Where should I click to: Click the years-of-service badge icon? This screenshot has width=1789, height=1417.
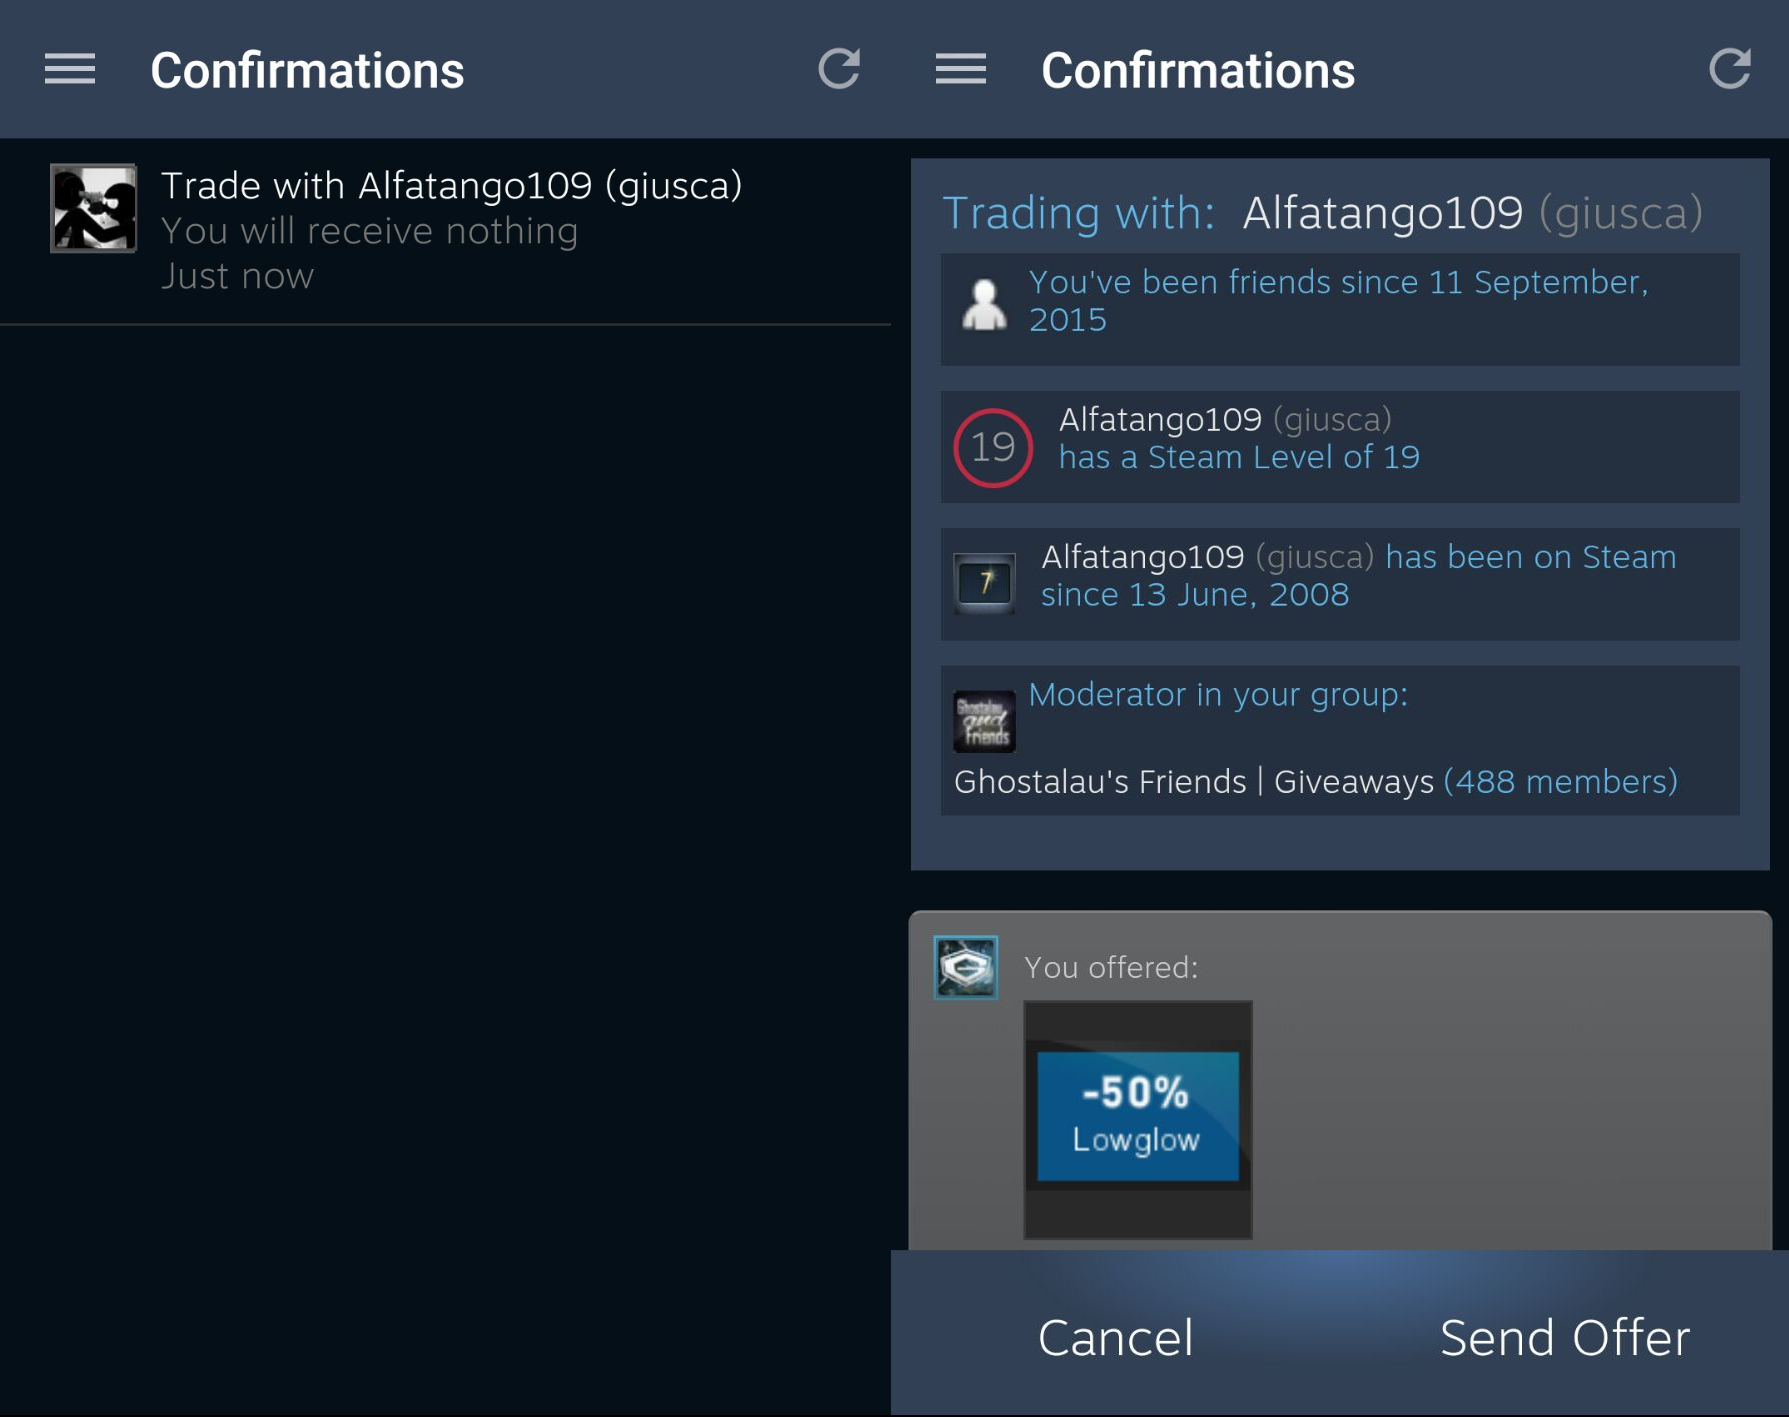click(x=984, y=582)
